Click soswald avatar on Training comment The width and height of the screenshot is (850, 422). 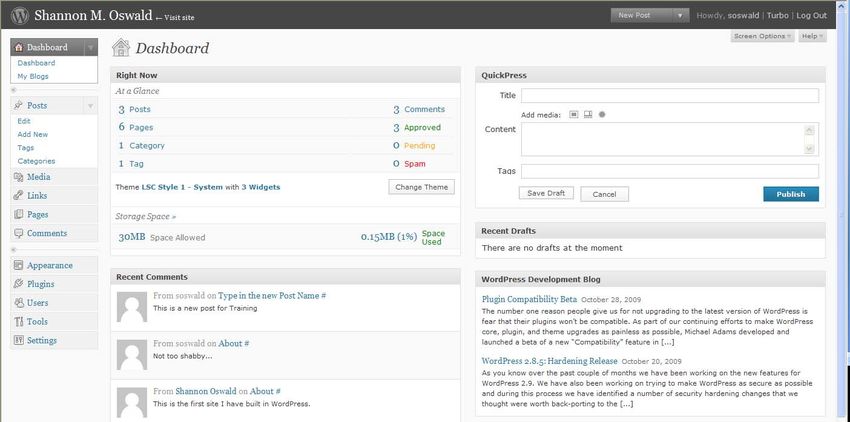click(x=132, y=306)
